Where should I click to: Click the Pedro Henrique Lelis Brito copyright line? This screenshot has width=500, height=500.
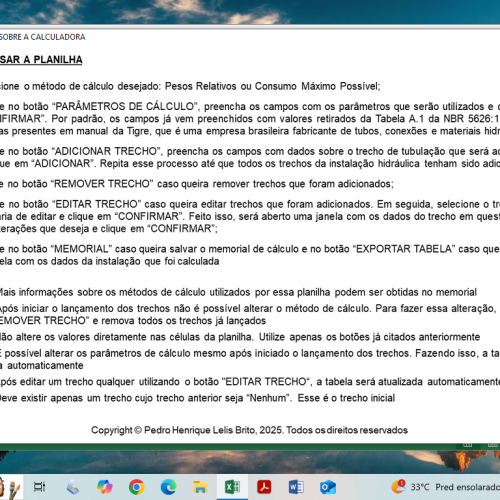point(249,430)
